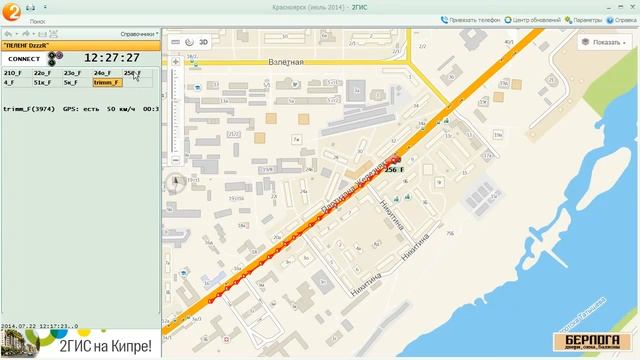Click the CONNECT button

[x=24, y=59]
